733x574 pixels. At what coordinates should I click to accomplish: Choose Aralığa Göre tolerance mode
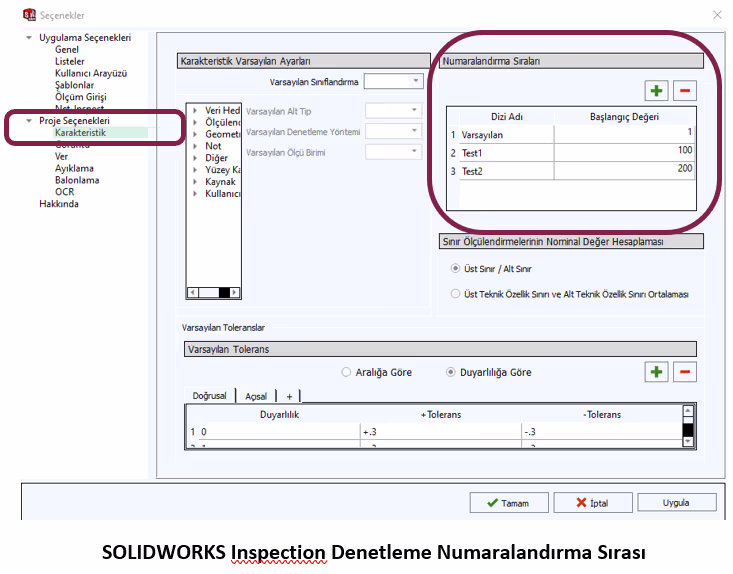(x=346, y=372)
